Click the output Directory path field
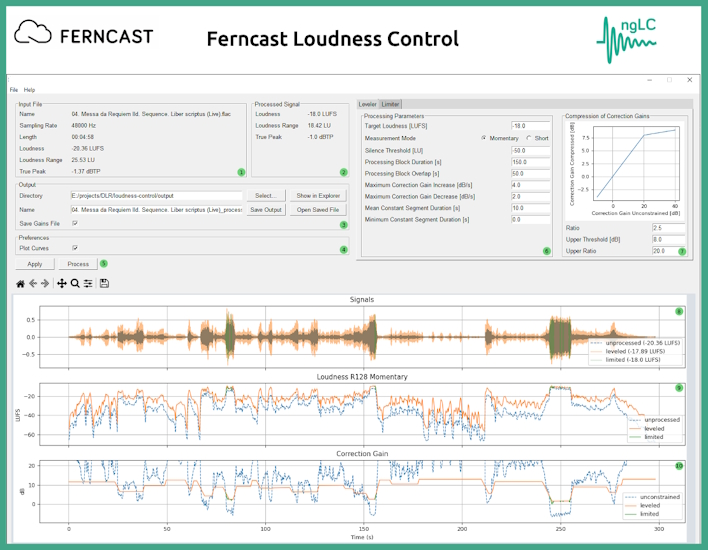 156,196
